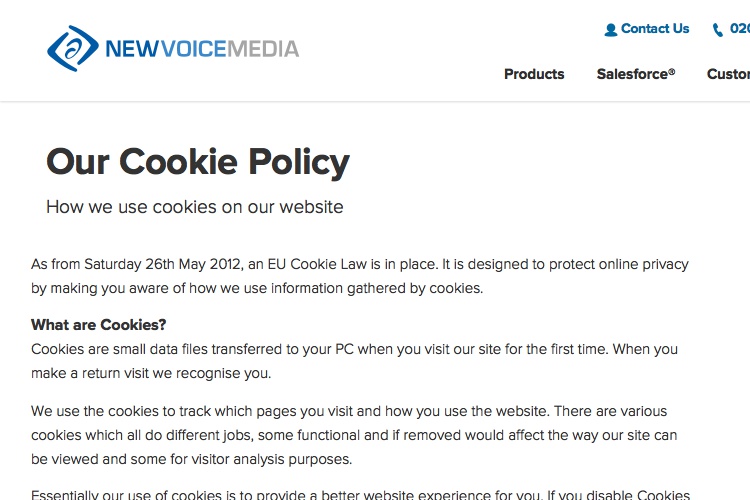This screenshot has height=500, width=750.
Task: Open the Products menu
Action: (534, 74)
